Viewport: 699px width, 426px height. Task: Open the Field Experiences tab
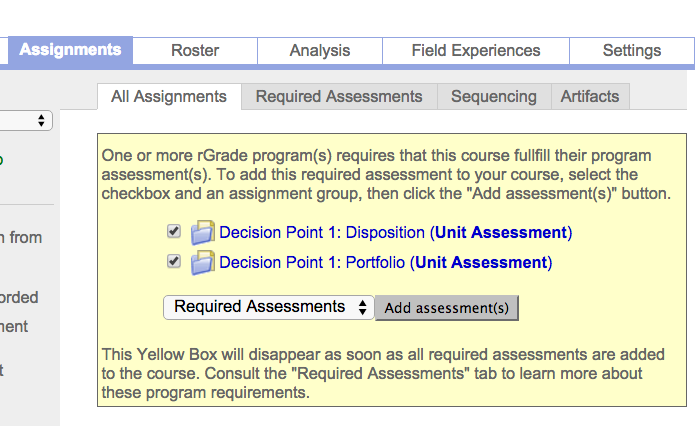tap(476, 50)
